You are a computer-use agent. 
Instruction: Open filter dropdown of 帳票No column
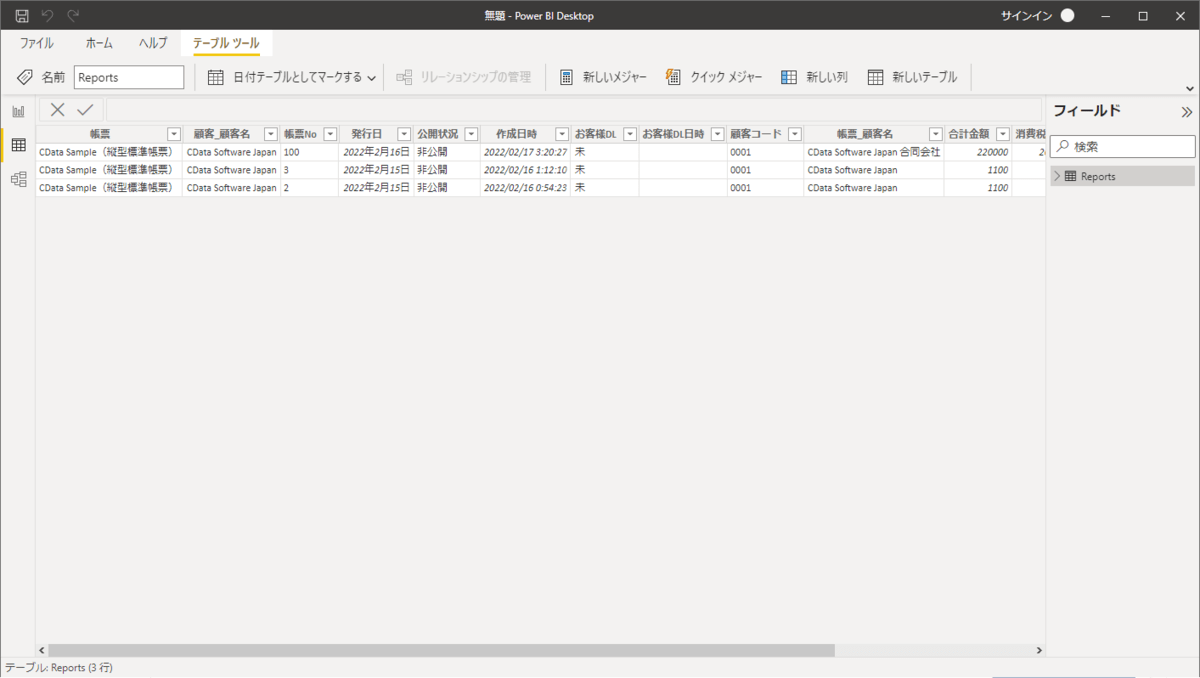330,134
